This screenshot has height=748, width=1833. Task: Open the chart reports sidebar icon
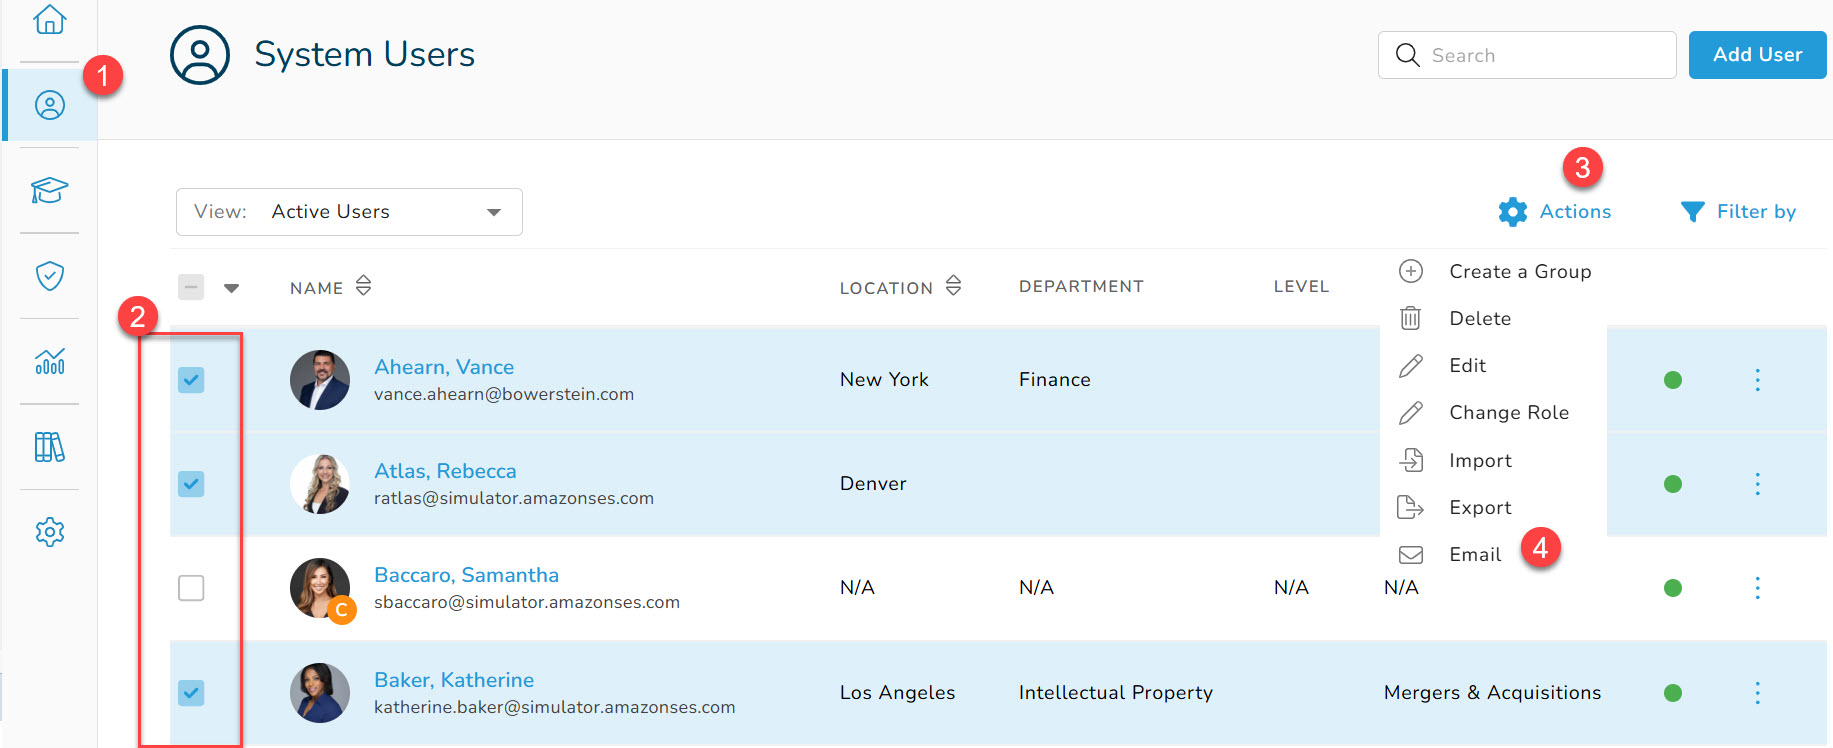tap(50, 361)
